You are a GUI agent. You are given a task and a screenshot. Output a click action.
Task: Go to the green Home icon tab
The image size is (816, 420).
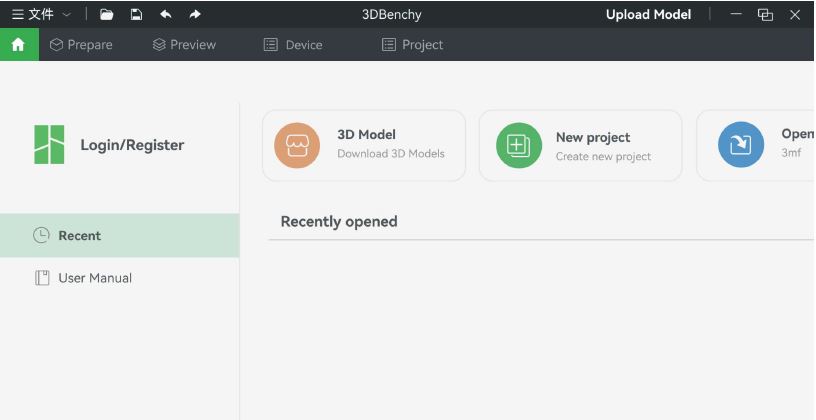click(x=19, y=44)
